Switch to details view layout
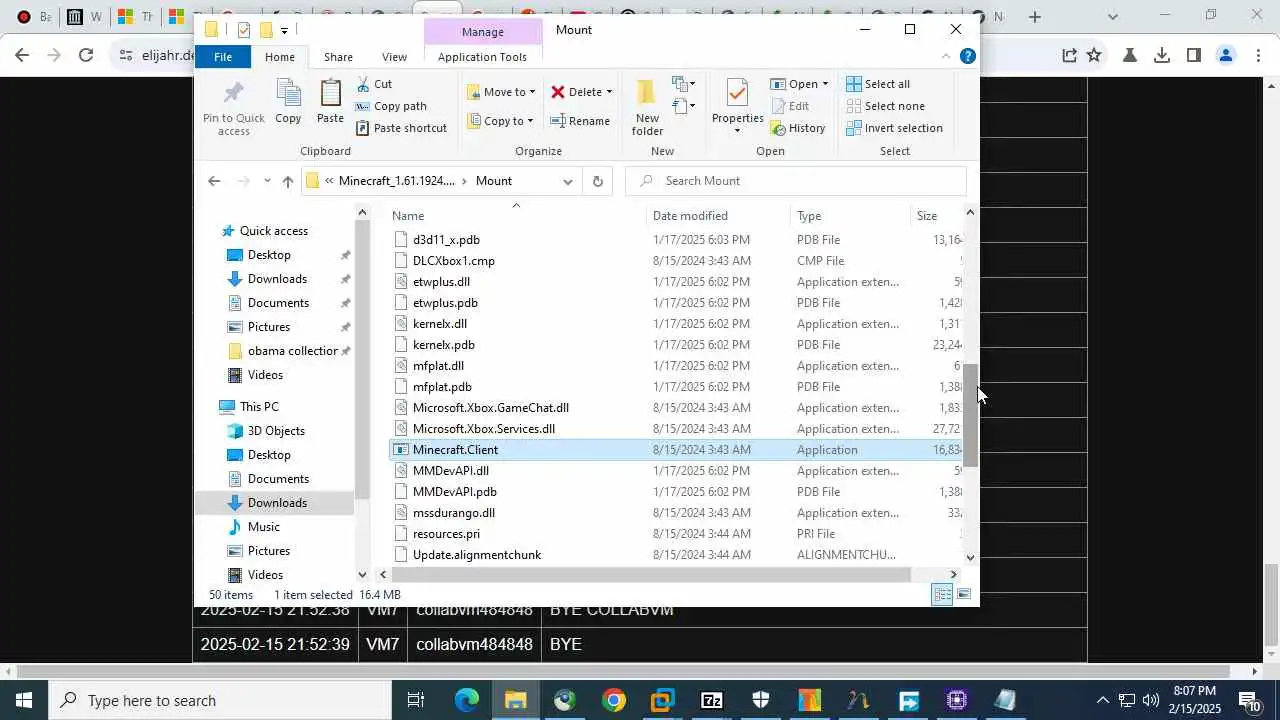Screen dimensions: 1280x720 (x=942, y=595)
